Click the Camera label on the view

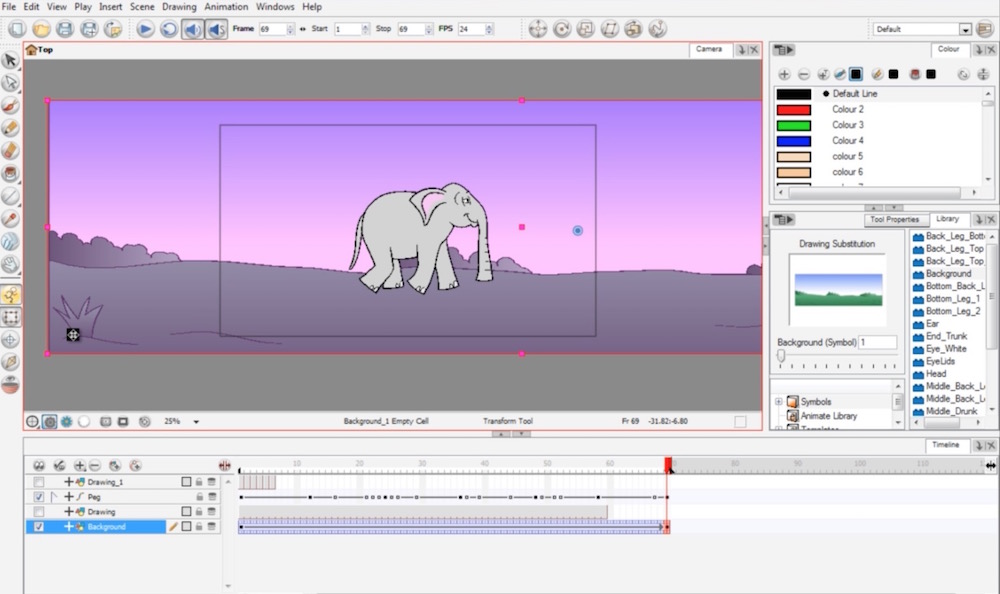pyautogui.click(x=710, y=48)
